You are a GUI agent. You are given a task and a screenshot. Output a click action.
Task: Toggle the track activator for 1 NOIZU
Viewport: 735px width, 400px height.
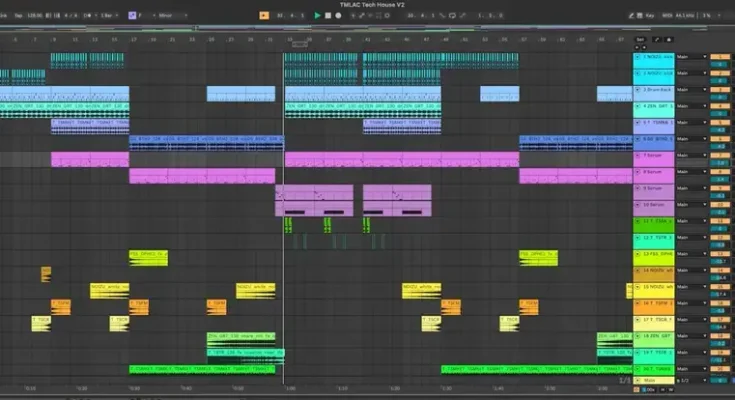click(x=716, y=57)
